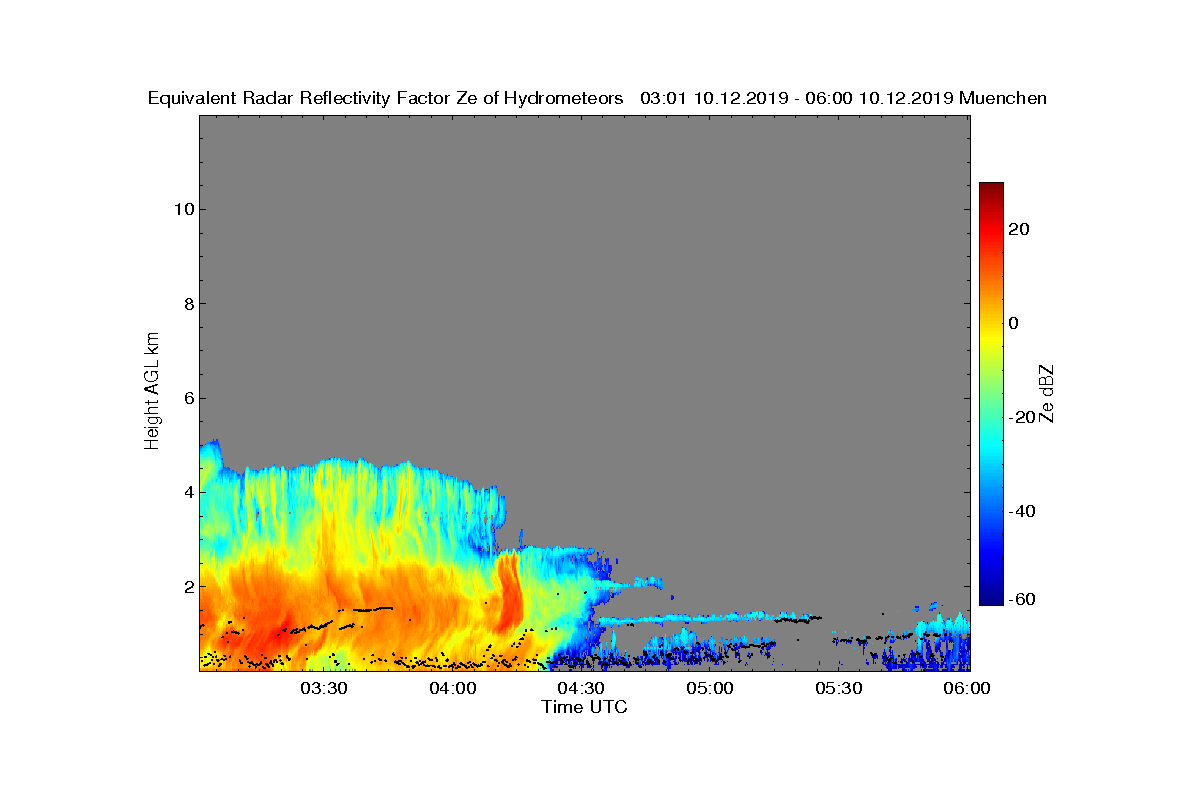Click the plot title 'Equivalent Radar Reflectivity Factor Ze of Hydrometeors'
The image size is (1200, 800).
tap(385, 98)
